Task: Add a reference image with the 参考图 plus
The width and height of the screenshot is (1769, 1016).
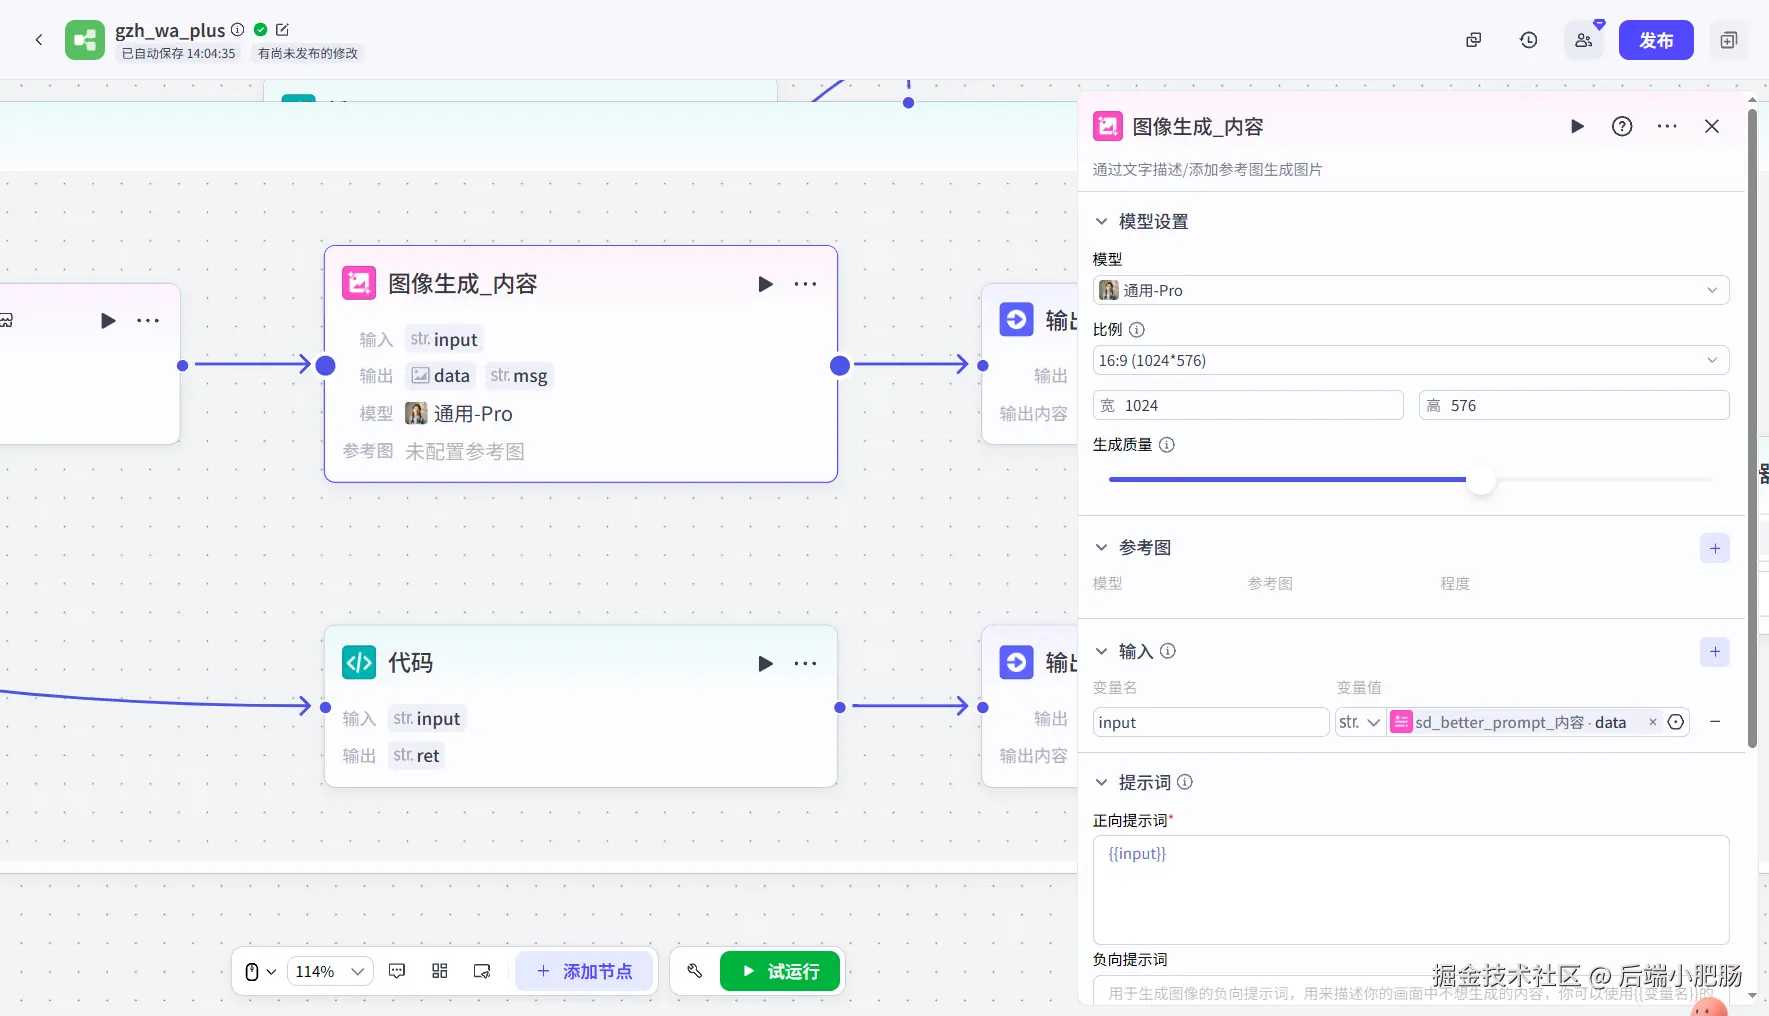Action: 1715,548
